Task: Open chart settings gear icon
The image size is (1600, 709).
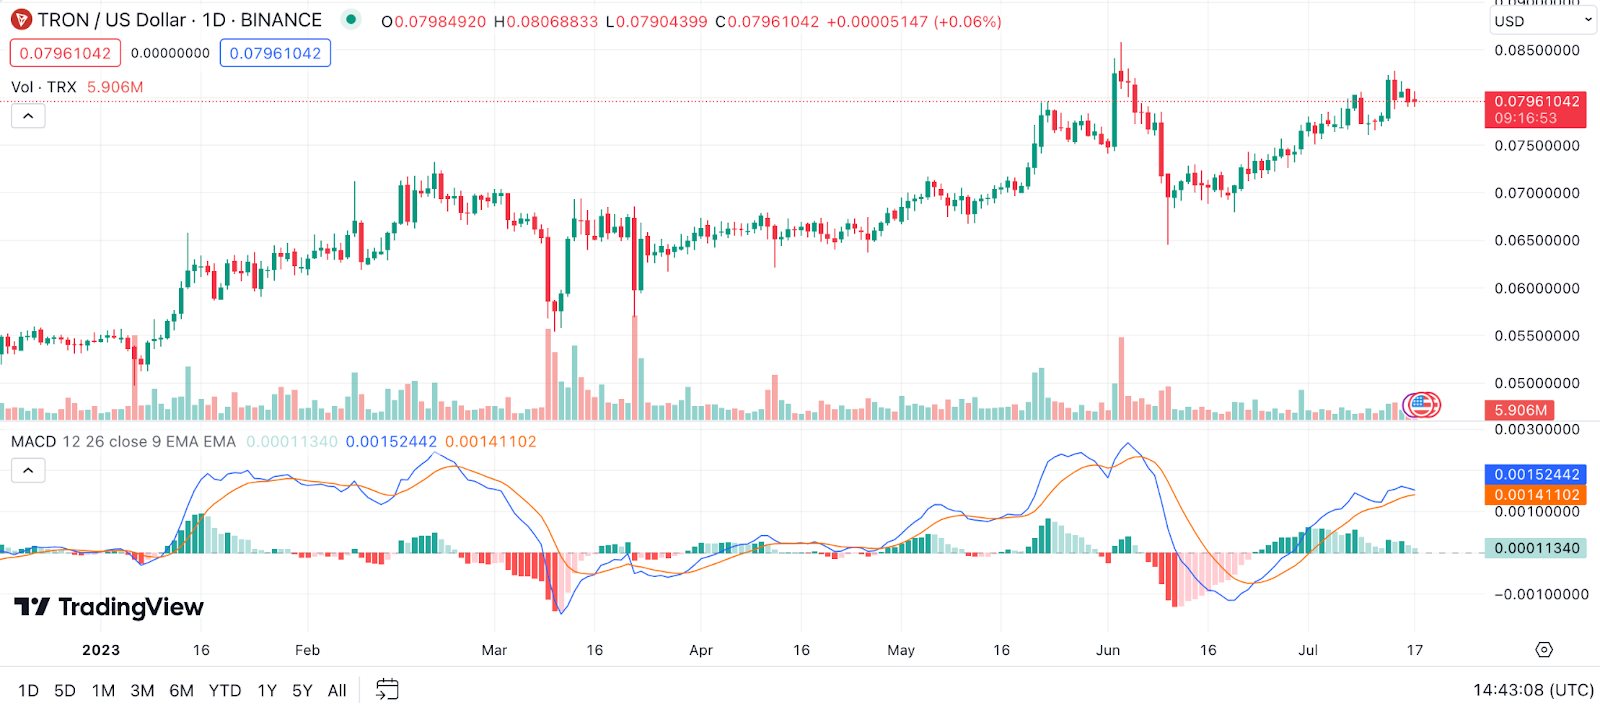Action: pyautogui.click(x=1544, y=650)
